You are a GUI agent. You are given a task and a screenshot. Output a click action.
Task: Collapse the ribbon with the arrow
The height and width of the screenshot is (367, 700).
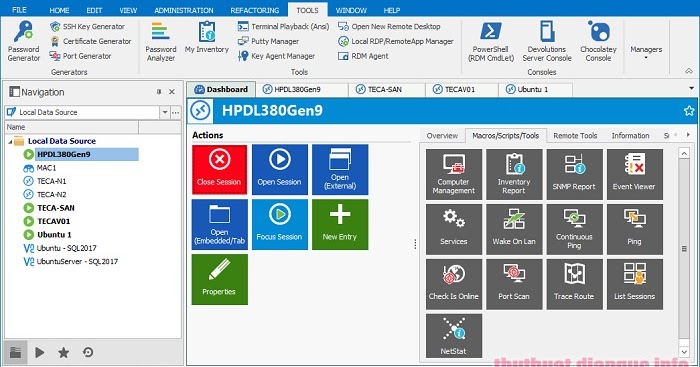pyautogui.click(x=689, y=71)
